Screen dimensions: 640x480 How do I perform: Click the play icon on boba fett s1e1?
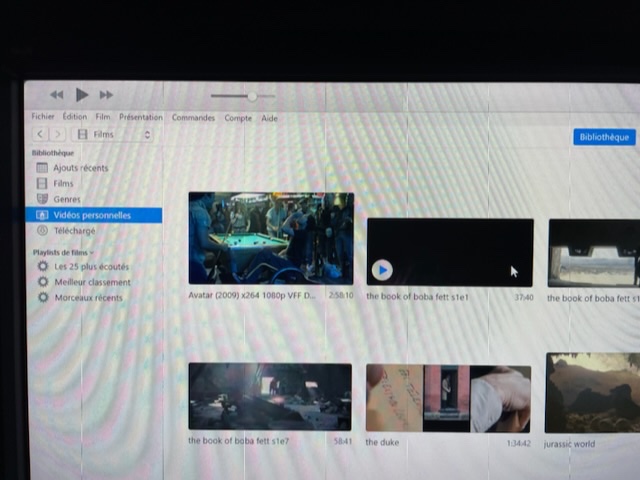pyautogui.click(x=382, y=270)
